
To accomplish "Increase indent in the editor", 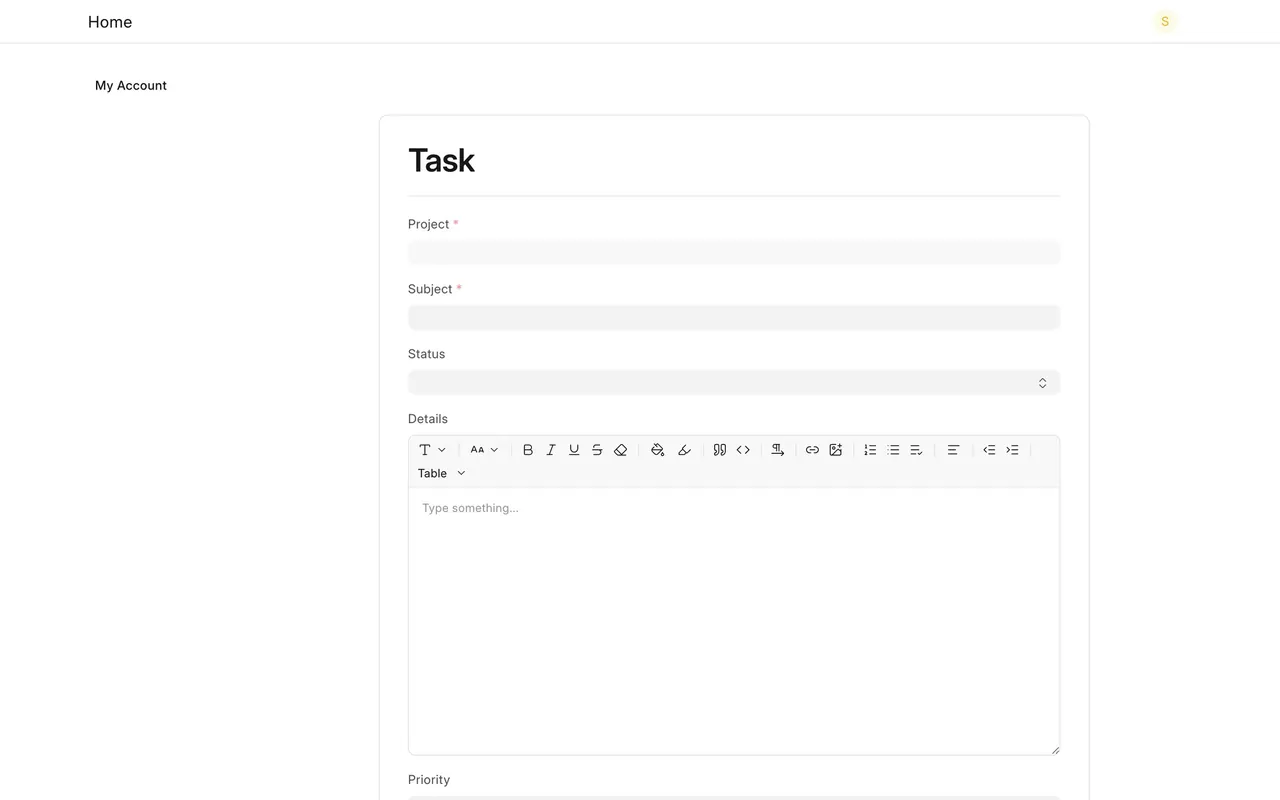I will [1012, 450].
